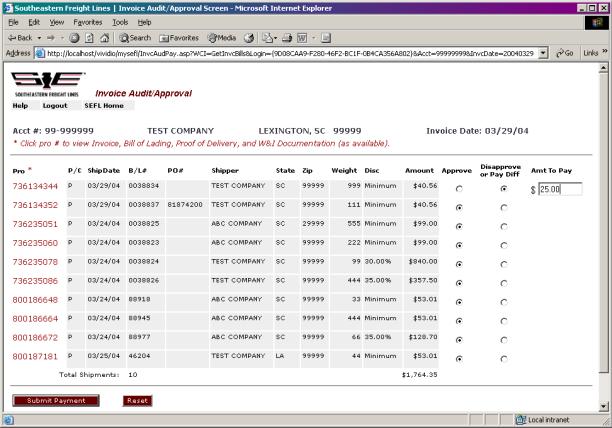
Task: Select Disapprove radio for Pro 736134352
Action: (x=503, y=207)
